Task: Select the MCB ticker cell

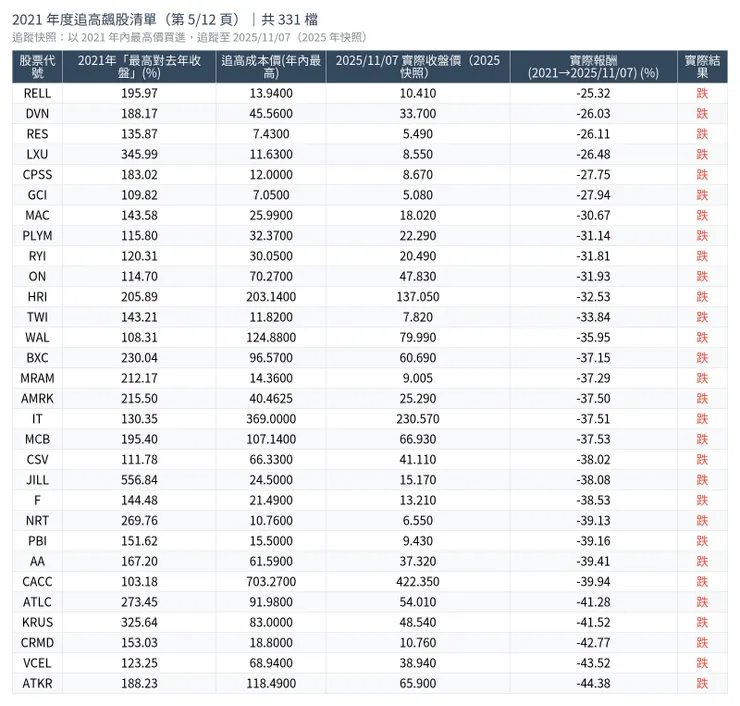Action: (x=37, y=439)
